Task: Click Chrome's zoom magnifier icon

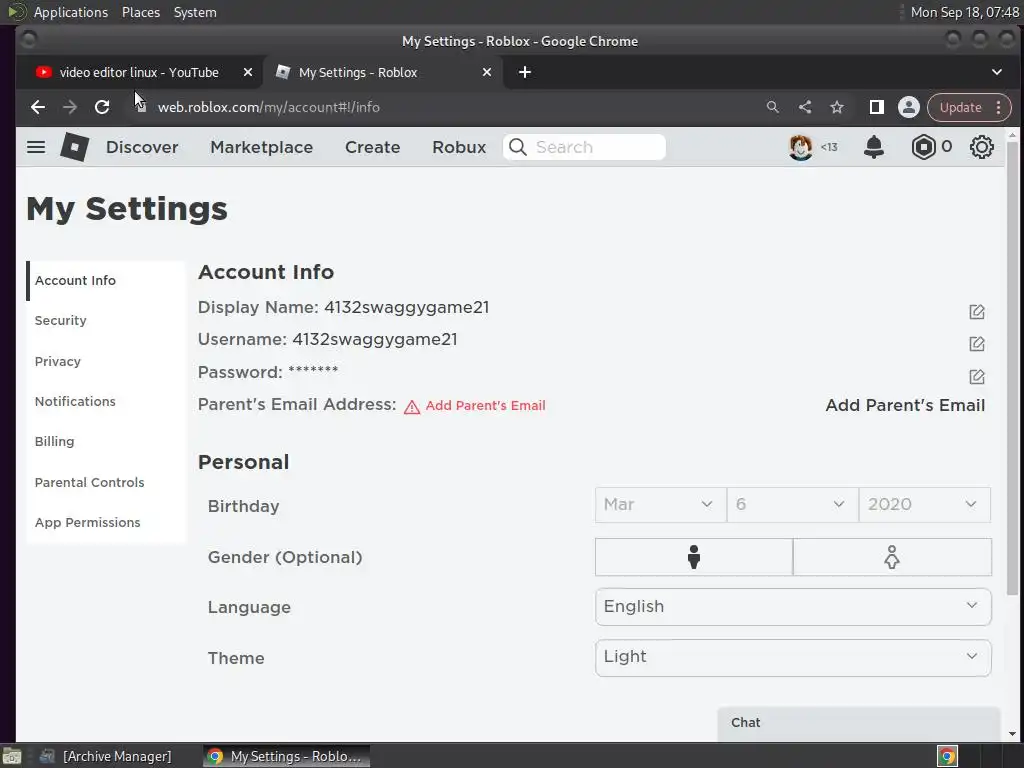Action: [x=773, y=107]
